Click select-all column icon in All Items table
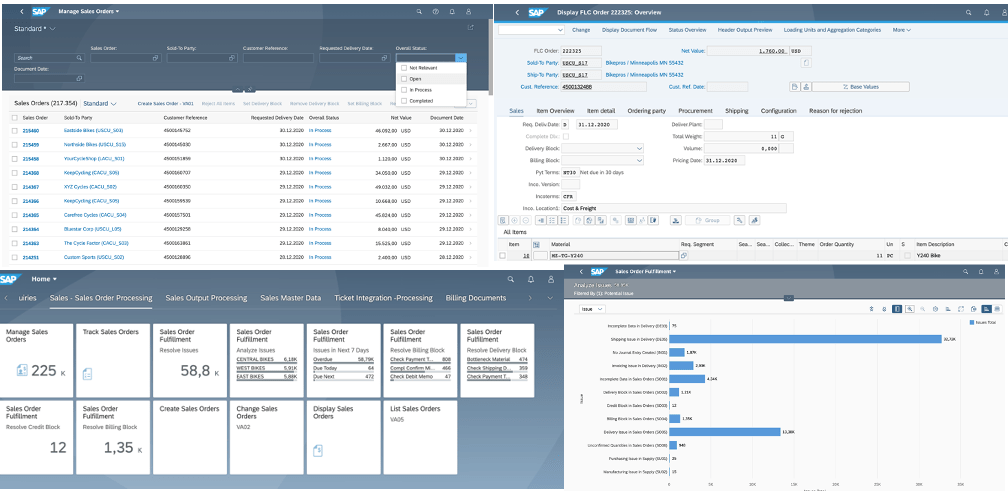The image size is (1008, 491). point(536,244)
